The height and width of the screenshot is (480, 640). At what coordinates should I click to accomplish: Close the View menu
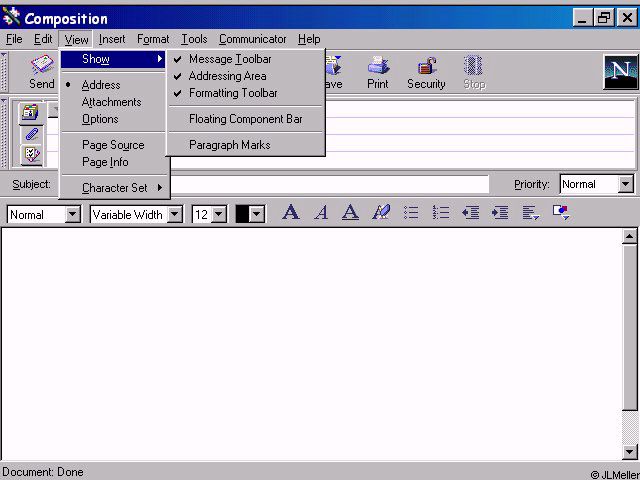click(x=76, y=39)
